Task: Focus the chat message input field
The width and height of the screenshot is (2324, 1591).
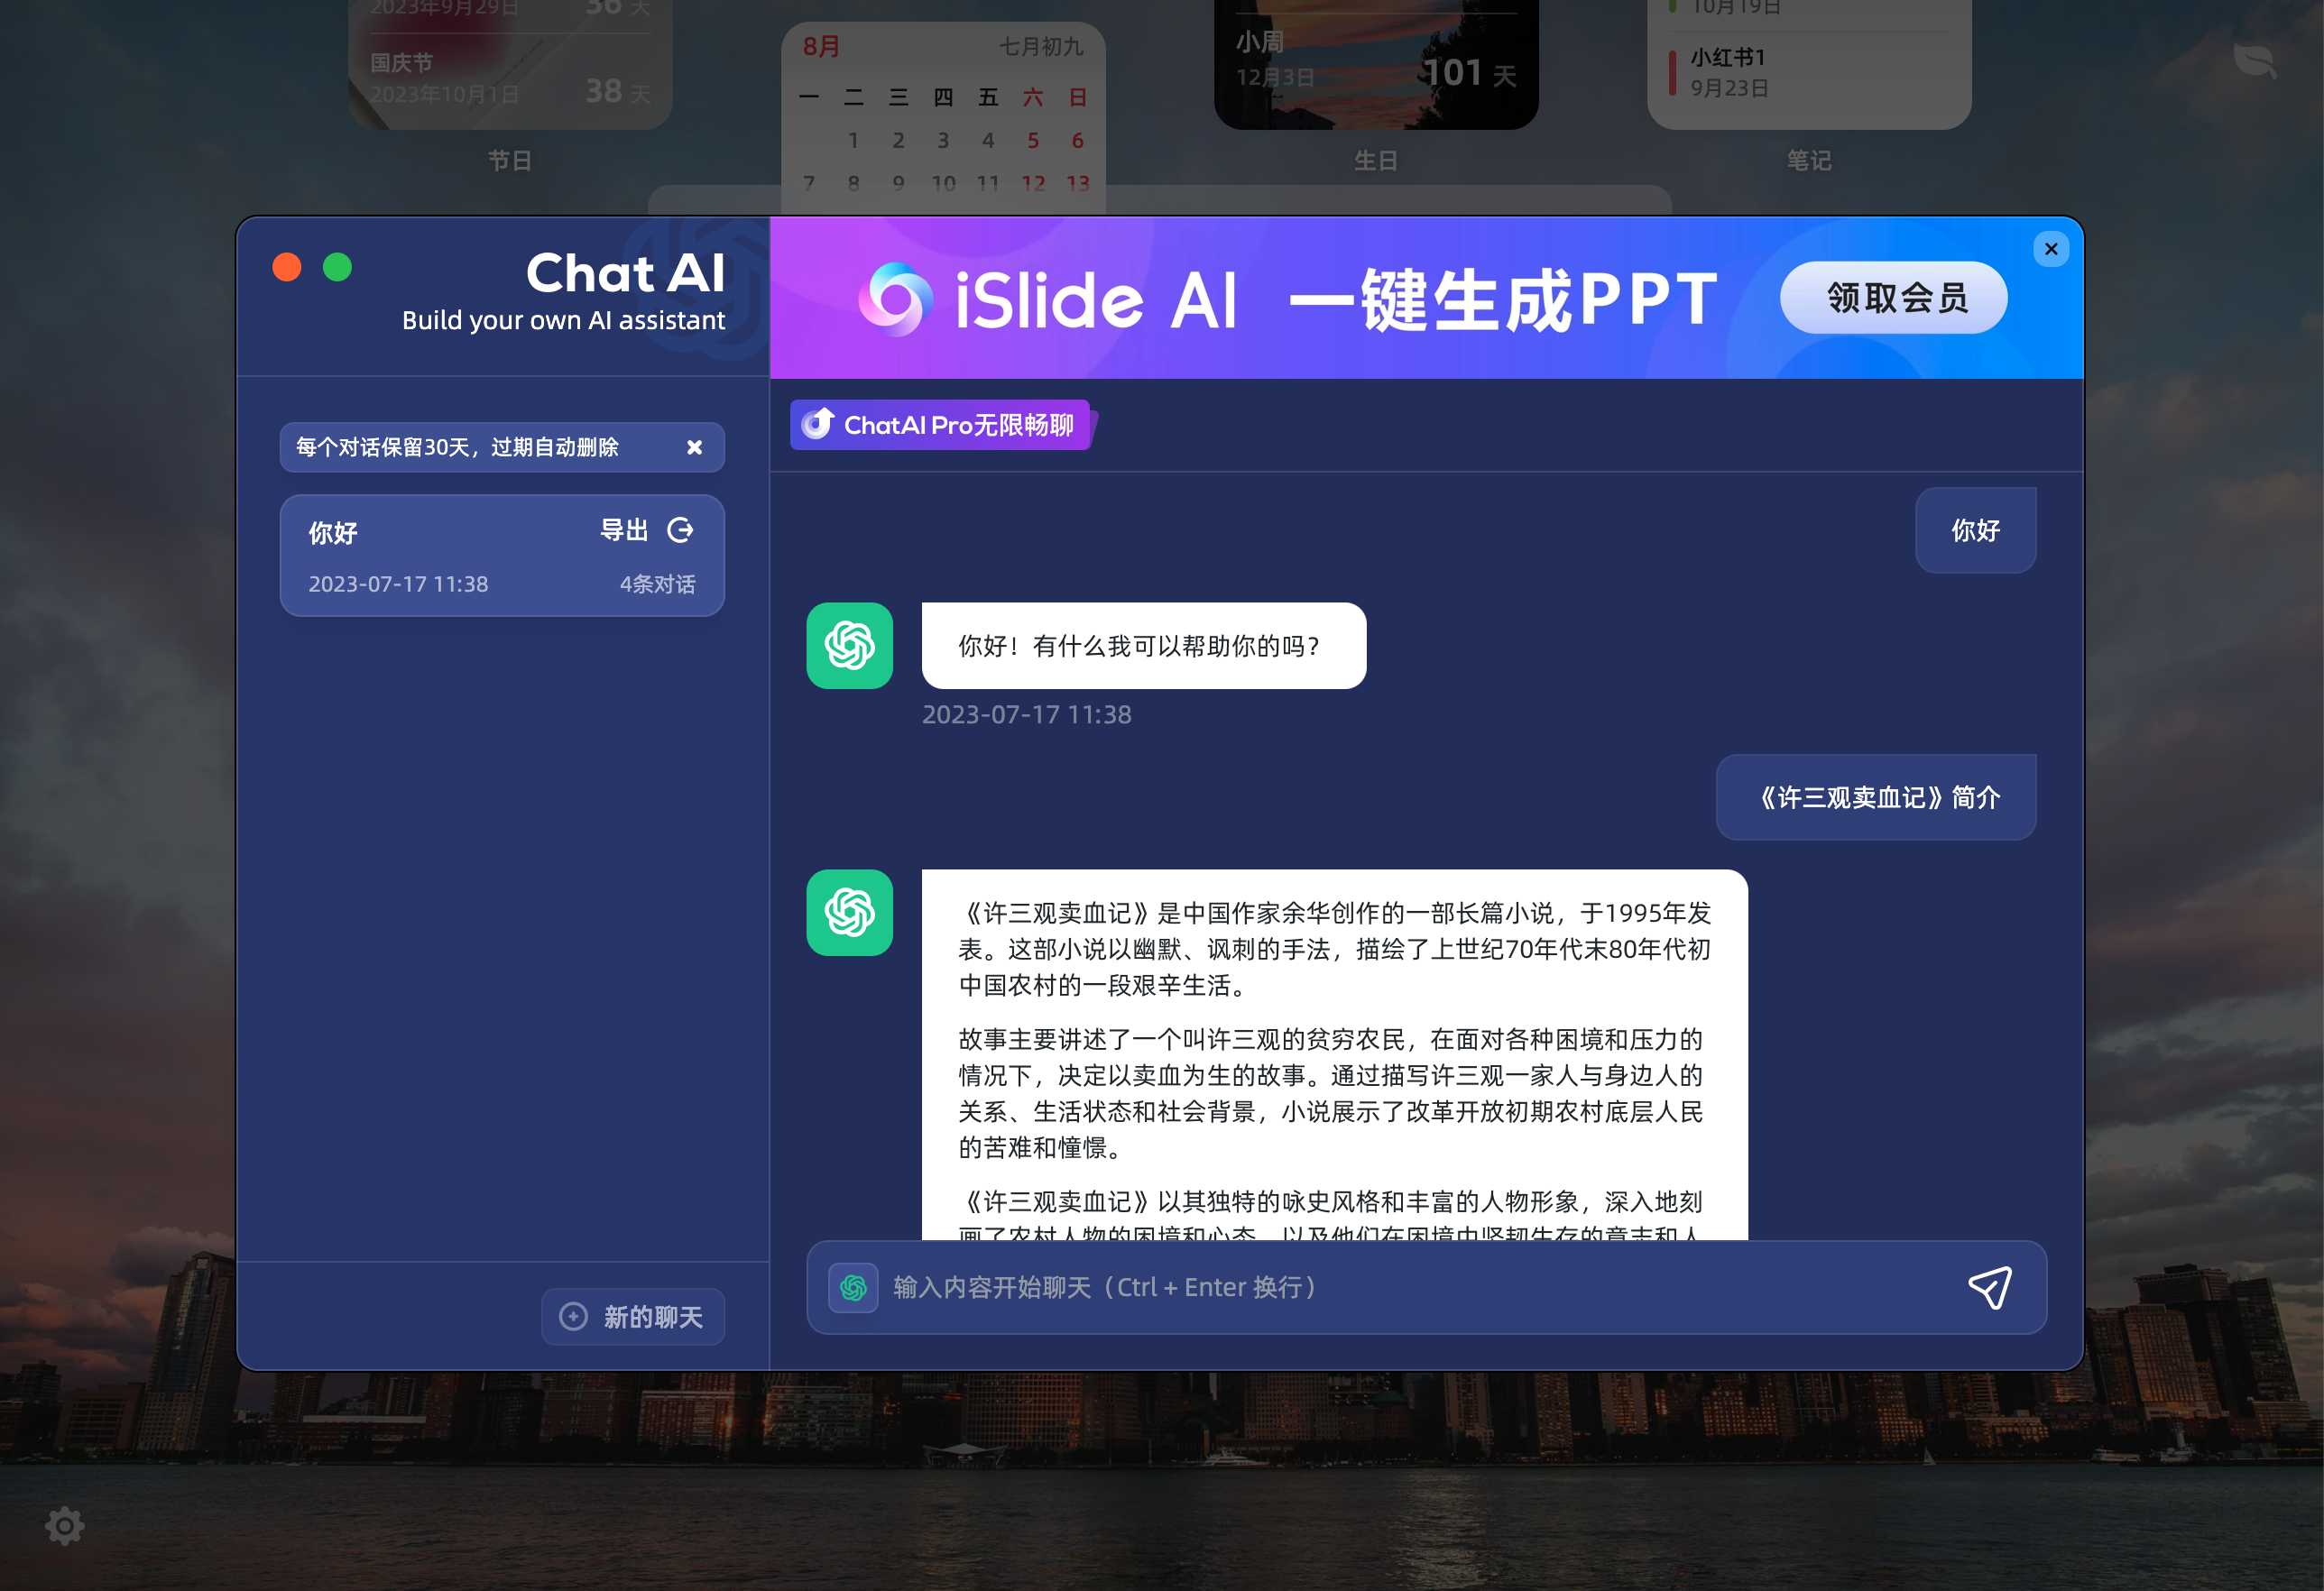Action: pos(1400,1287)
